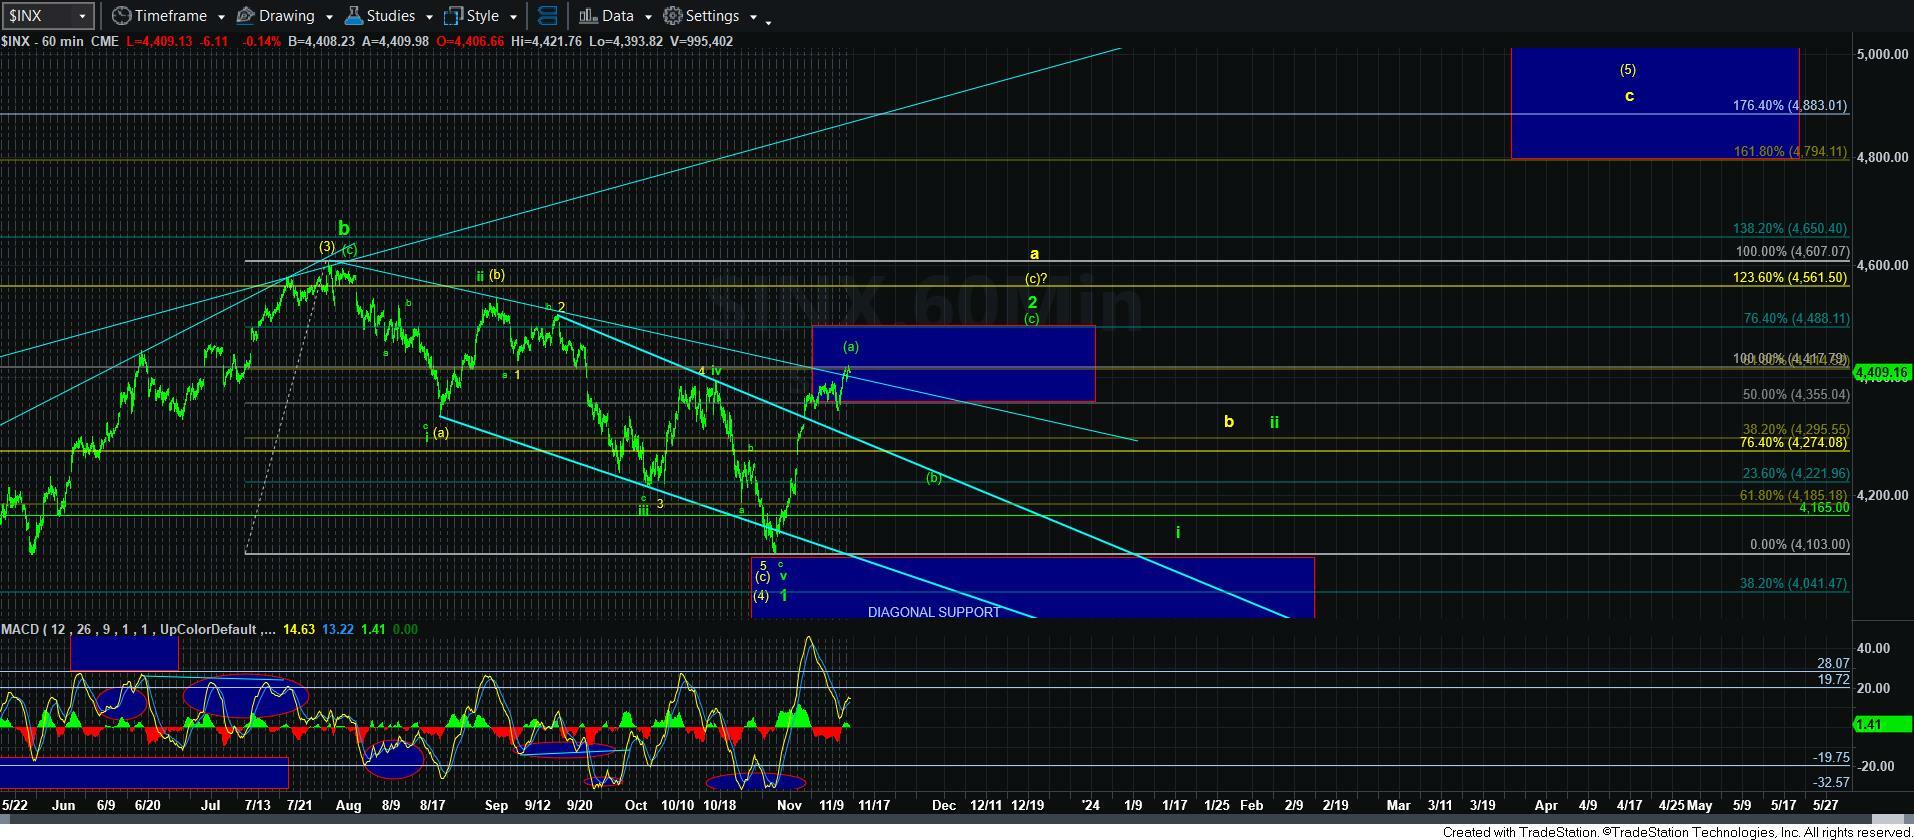1914x840 pixels.
Task: Expand the Timeframe dropdown arrow
Action: pyautogui.click(x=220, y=17)
